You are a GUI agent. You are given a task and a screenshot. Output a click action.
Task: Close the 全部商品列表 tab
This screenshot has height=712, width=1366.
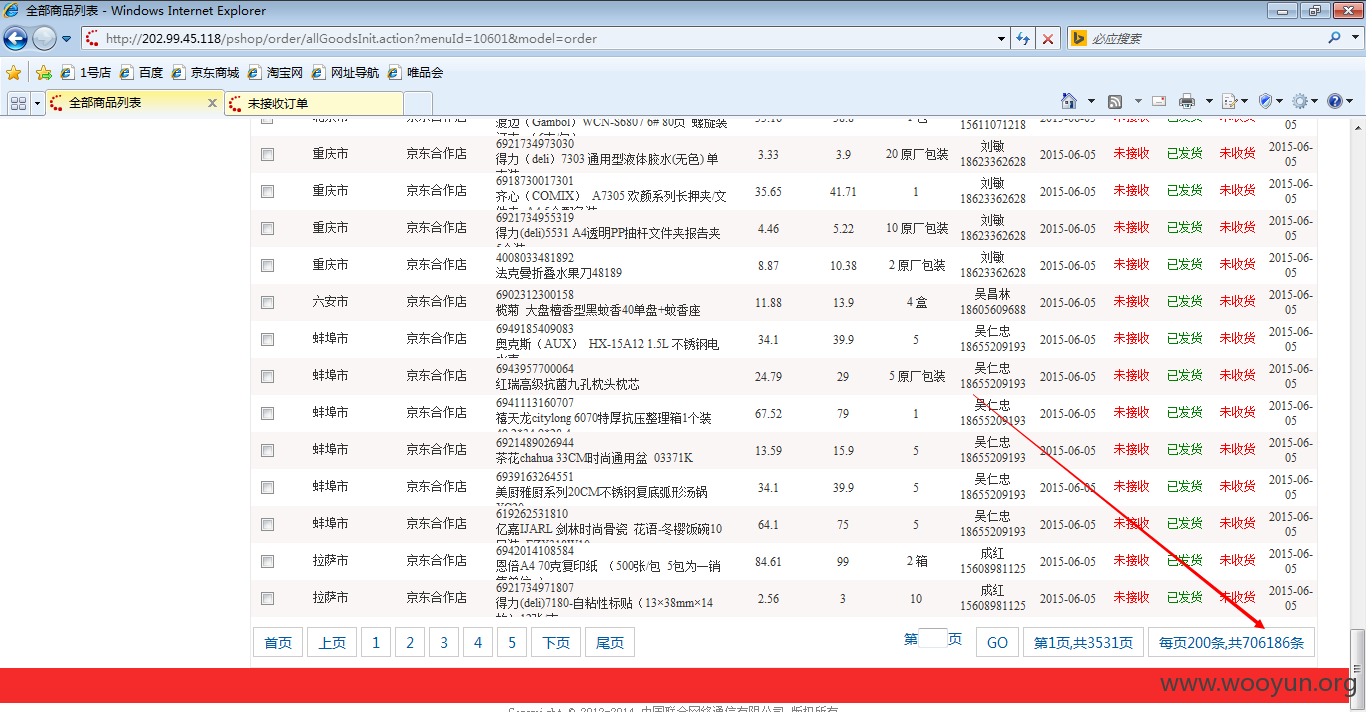[x=212, y=103]
